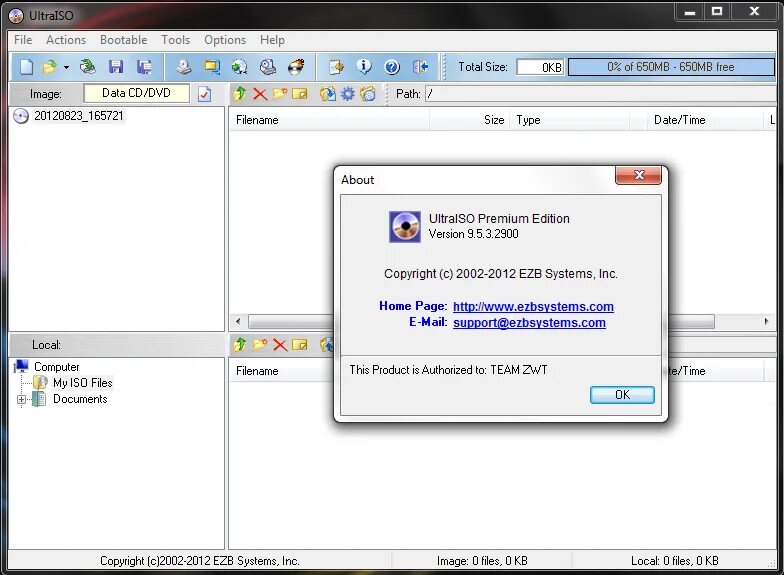Screen dimensions: 784x575
Task: Click the blue gear icon in image toolbar
Action: click(x=348, y=94)
